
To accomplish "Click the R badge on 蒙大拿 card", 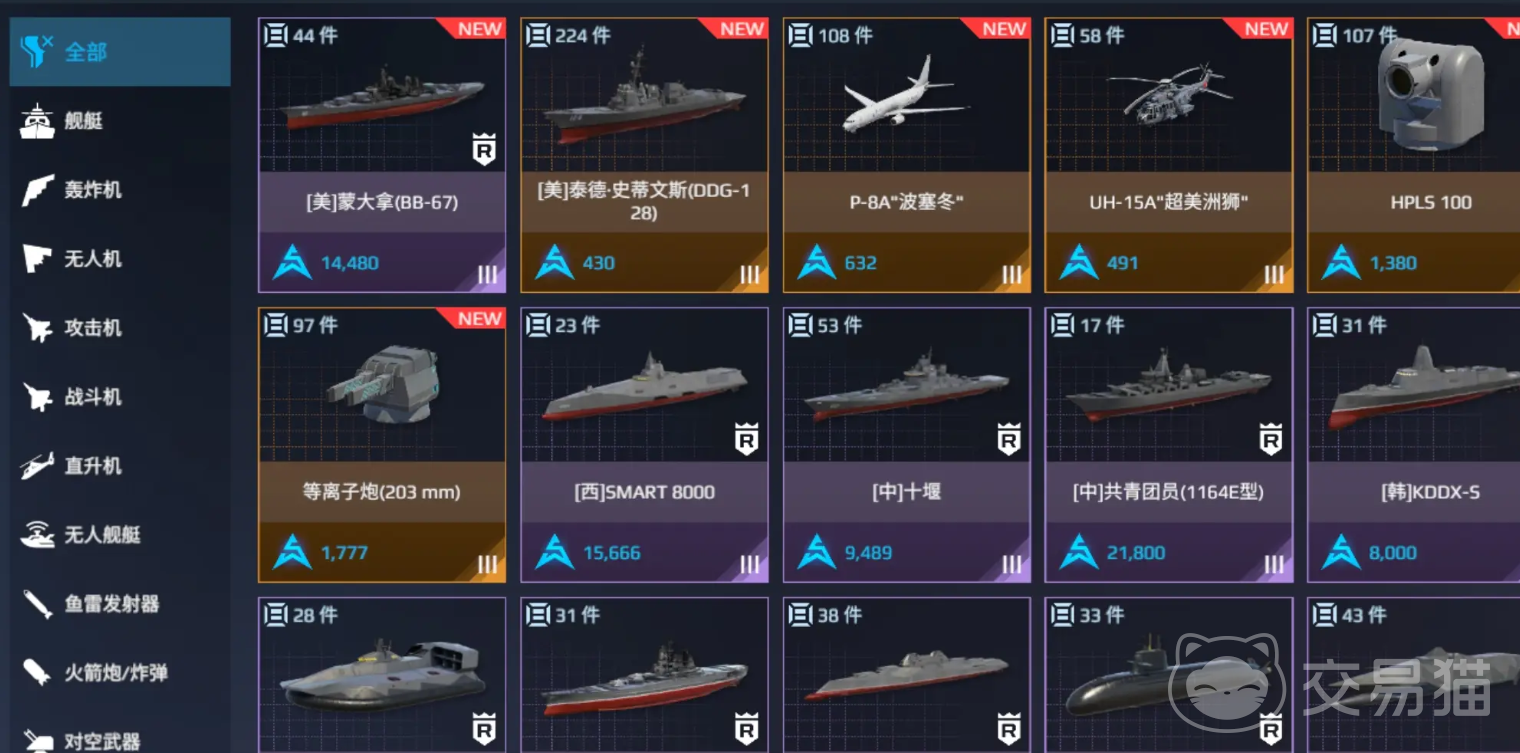I will [484, 150].
